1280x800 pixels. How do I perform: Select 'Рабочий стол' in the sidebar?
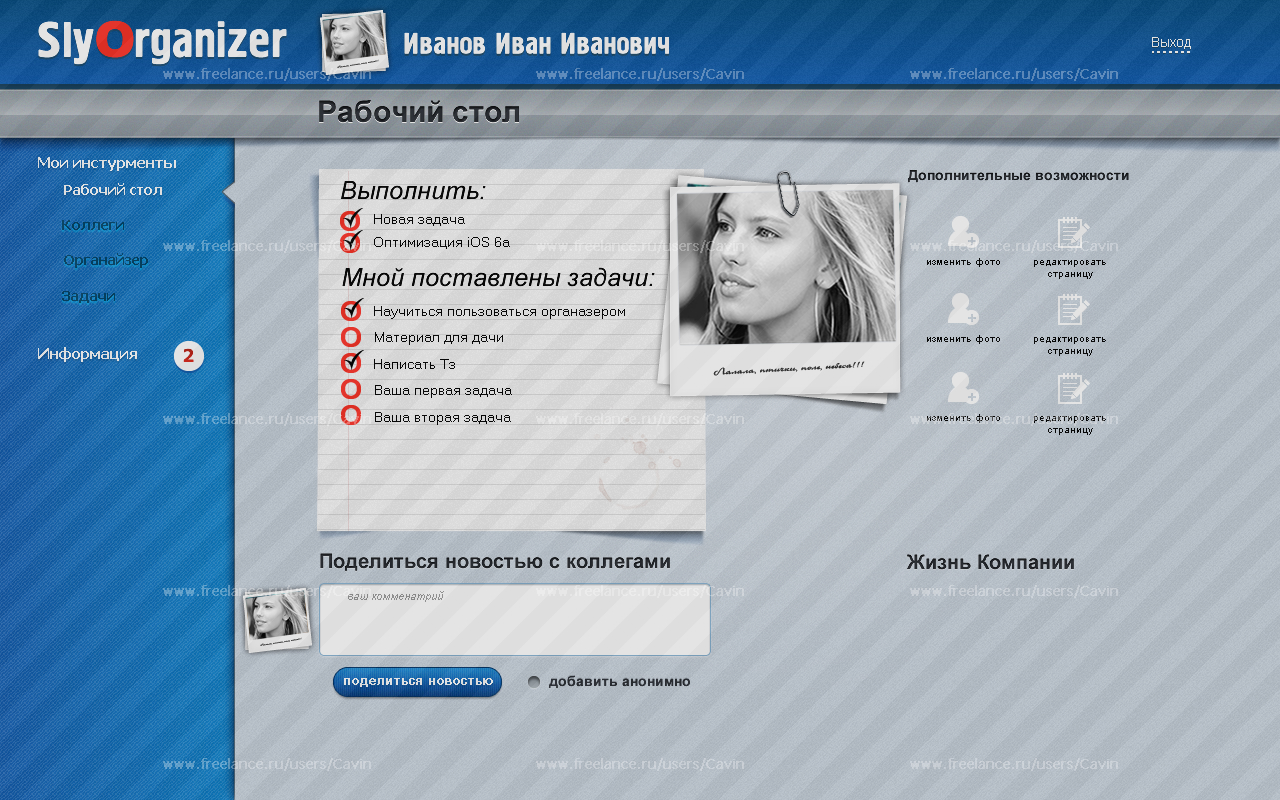(x=113, y=190)
